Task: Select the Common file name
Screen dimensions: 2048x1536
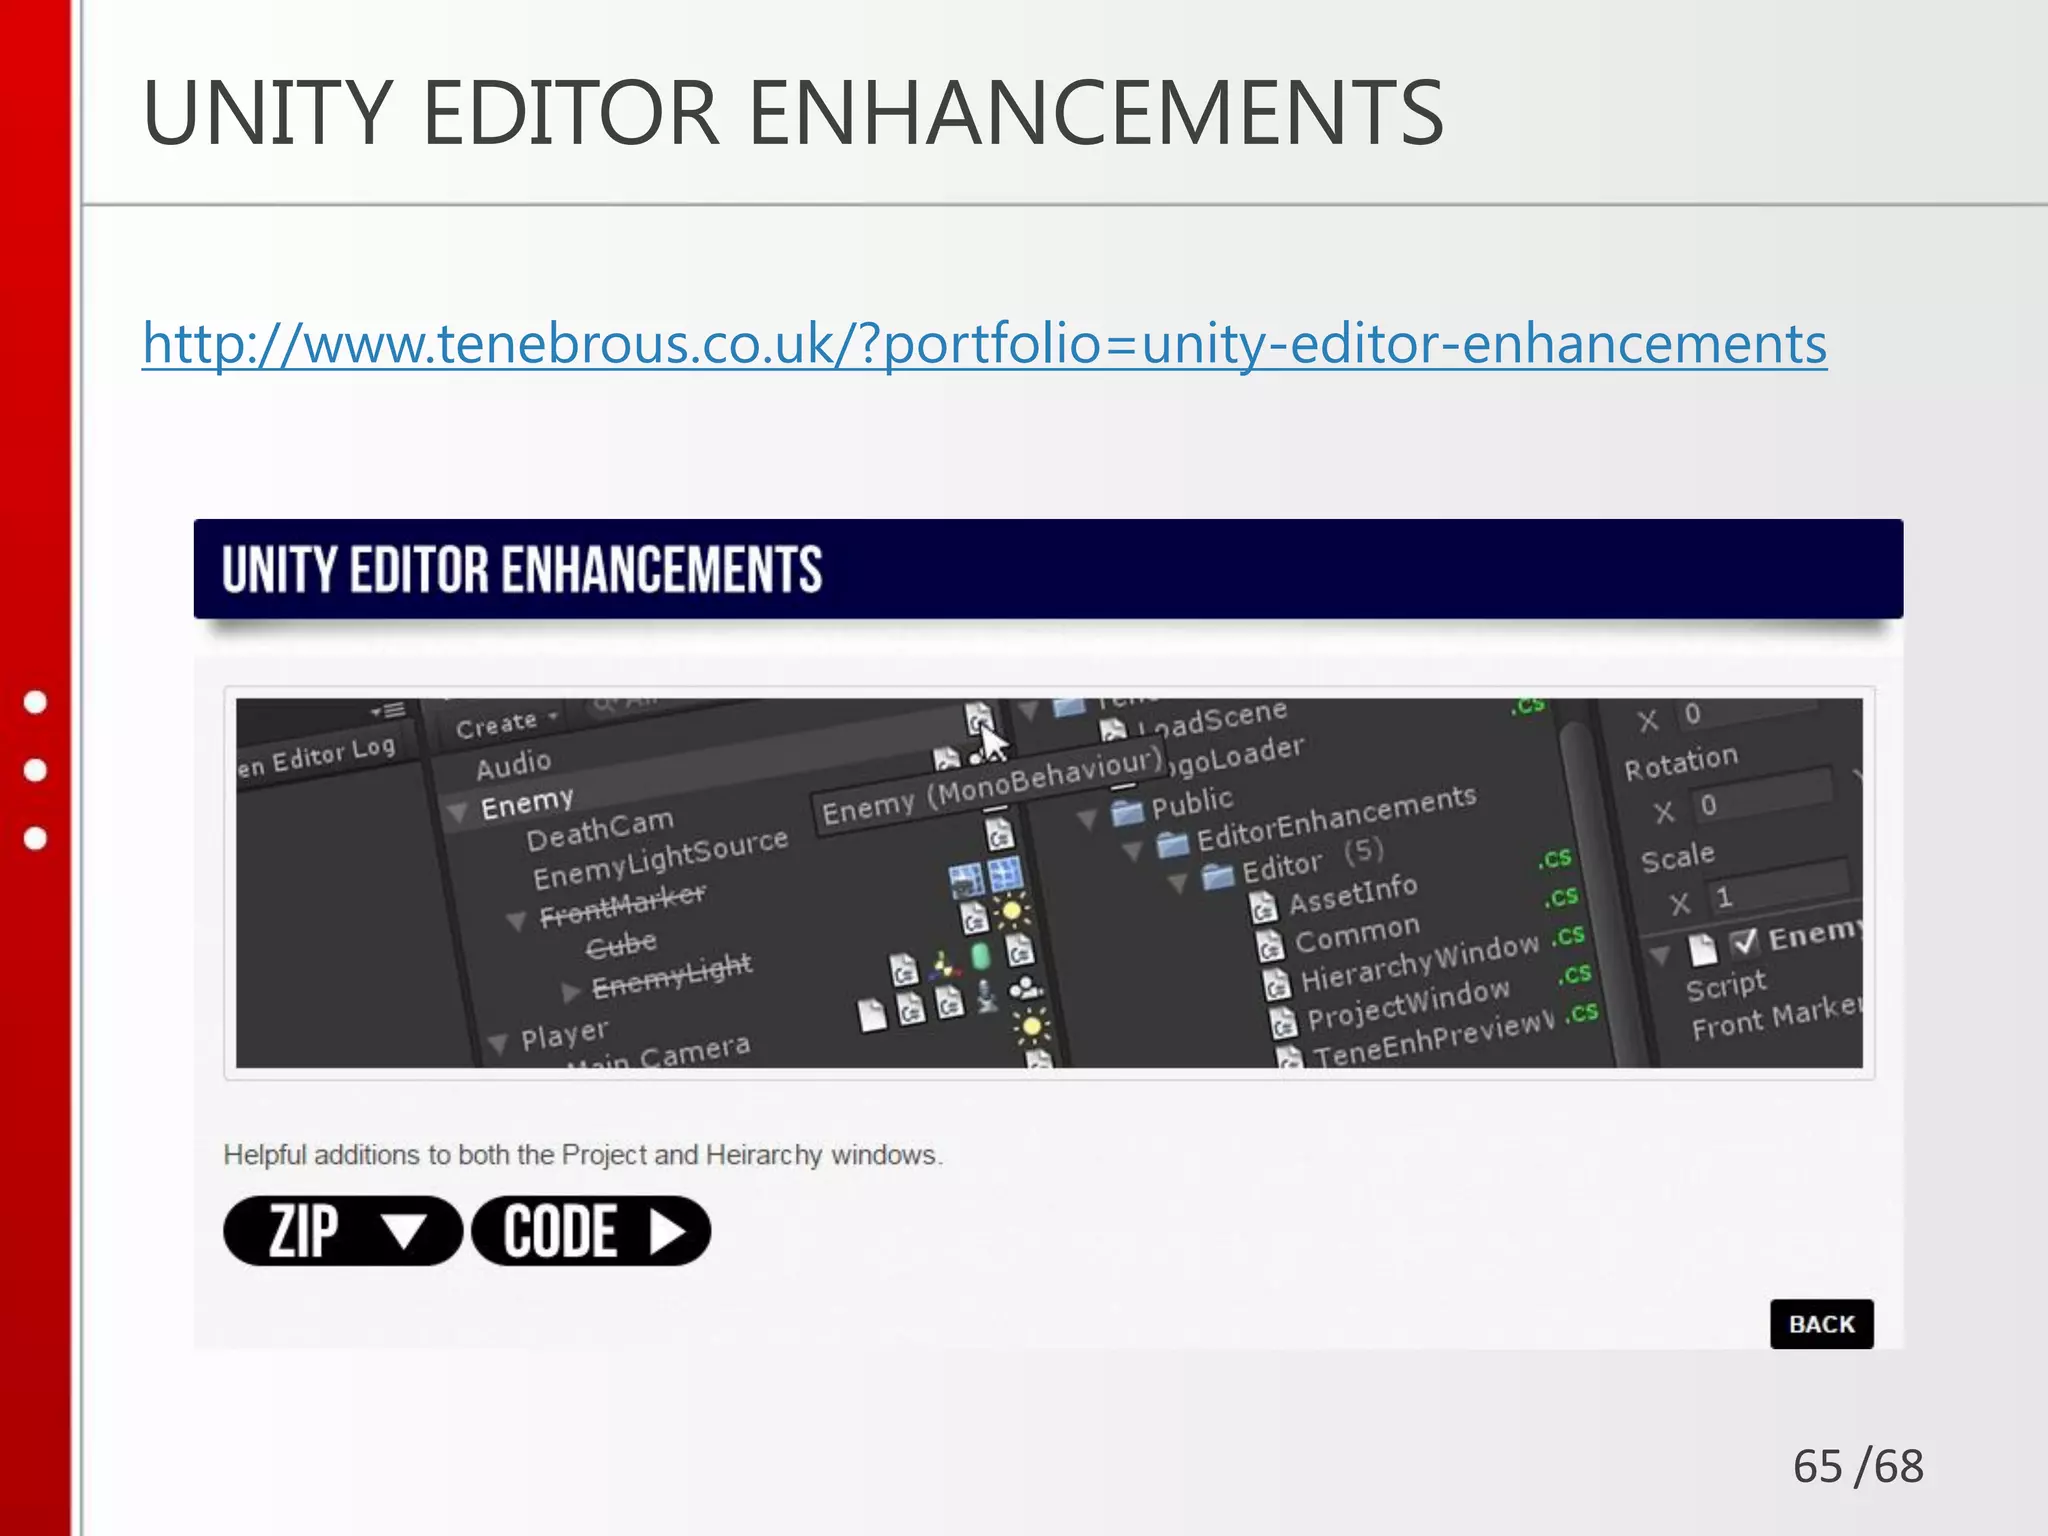Action: tap(1357, 934)
